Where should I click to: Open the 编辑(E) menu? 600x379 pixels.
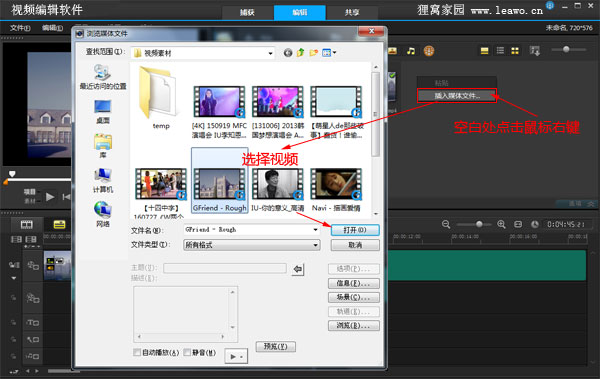[x=52, y=28]
